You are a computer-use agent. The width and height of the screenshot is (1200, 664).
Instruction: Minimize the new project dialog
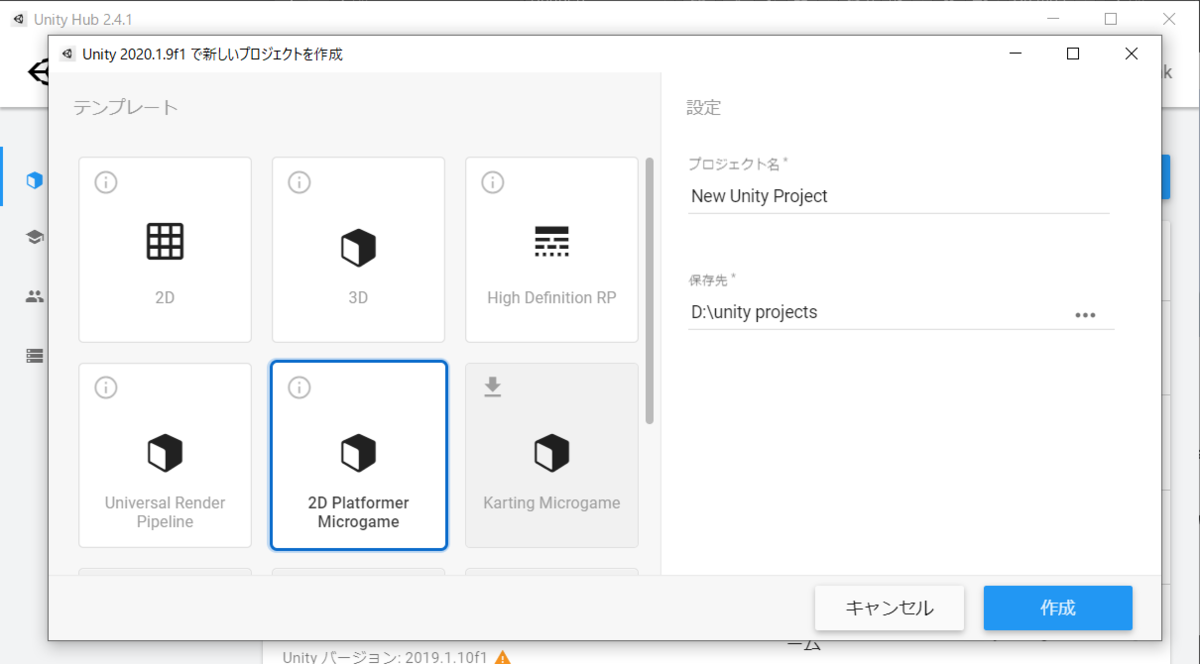(x=1015, y=54)
